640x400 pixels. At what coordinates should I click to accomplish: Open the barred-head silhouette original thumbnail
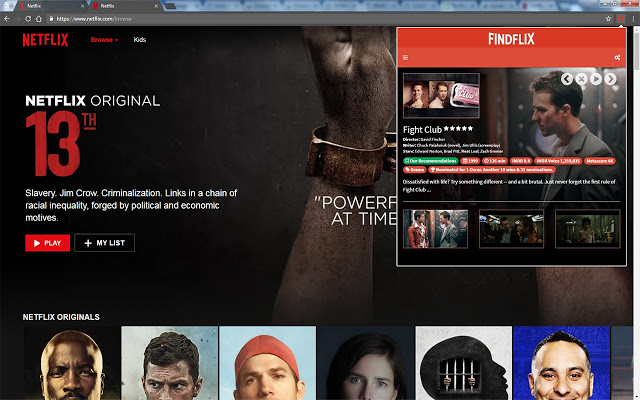coord(463,363)
